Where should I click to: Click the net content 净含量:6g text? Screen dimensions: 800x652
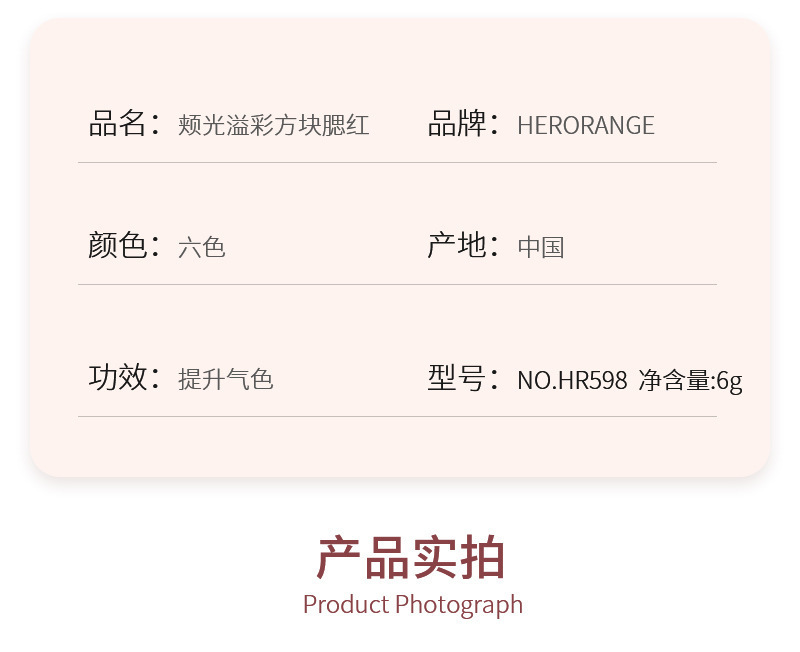click(x=690, y=381)
